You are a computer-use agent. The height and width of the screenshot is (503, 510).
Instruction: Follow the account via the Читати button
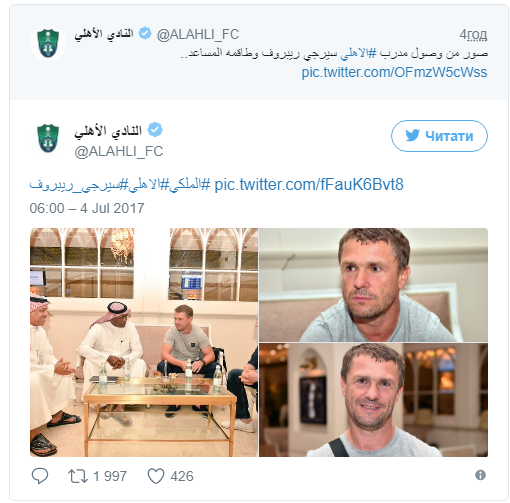pos(439,136)
